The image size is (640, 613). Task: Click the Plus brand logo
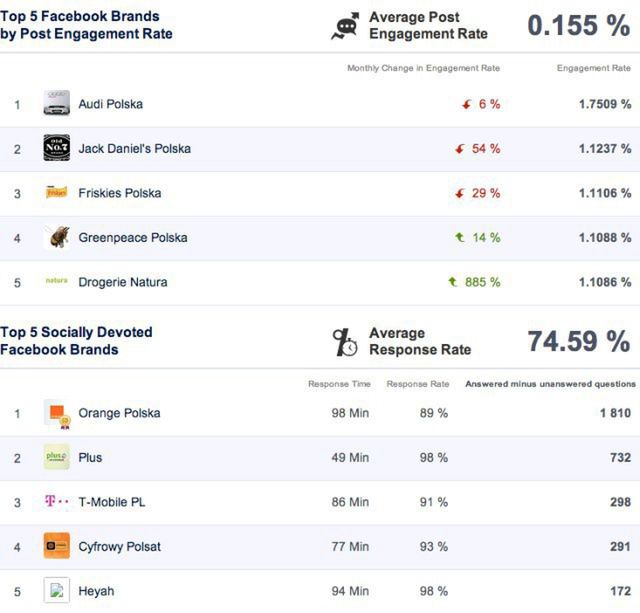tap(57, 457)
